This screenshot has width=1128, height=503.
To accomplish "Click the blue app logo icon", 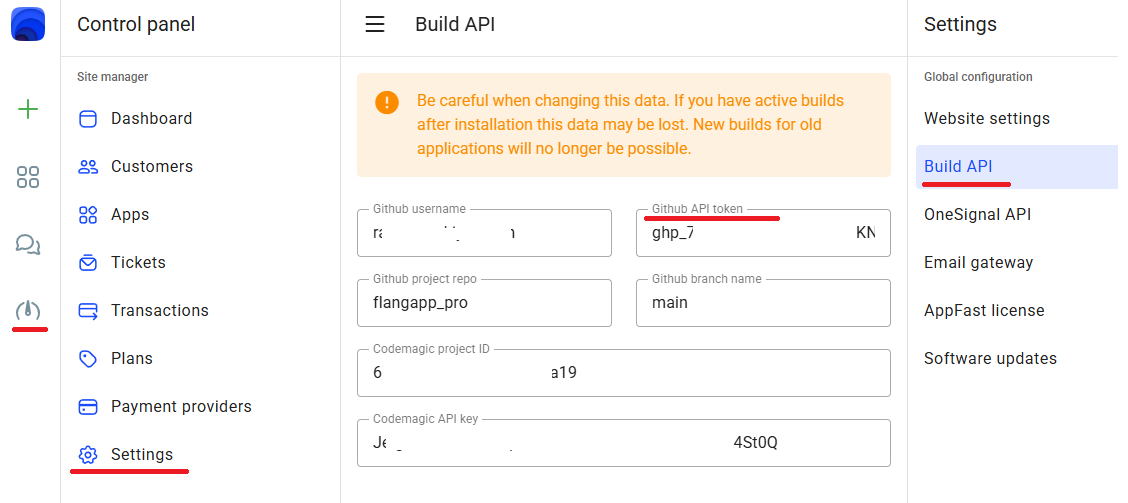I will pyautogui.click(x=28, y=24).
